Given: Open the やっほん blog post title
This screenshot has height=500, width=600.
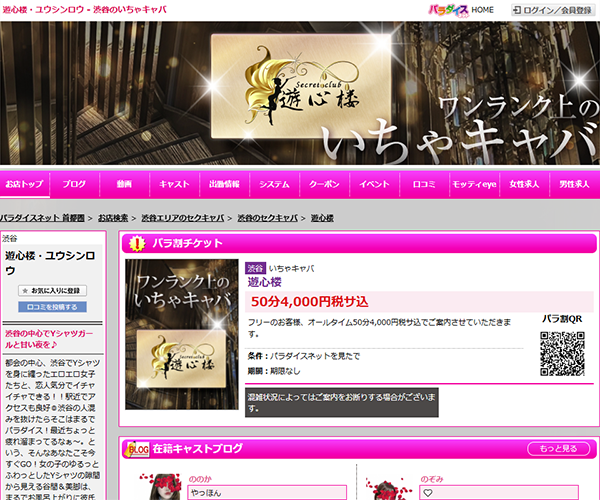Looking at the screenshot, I should 267,493.
